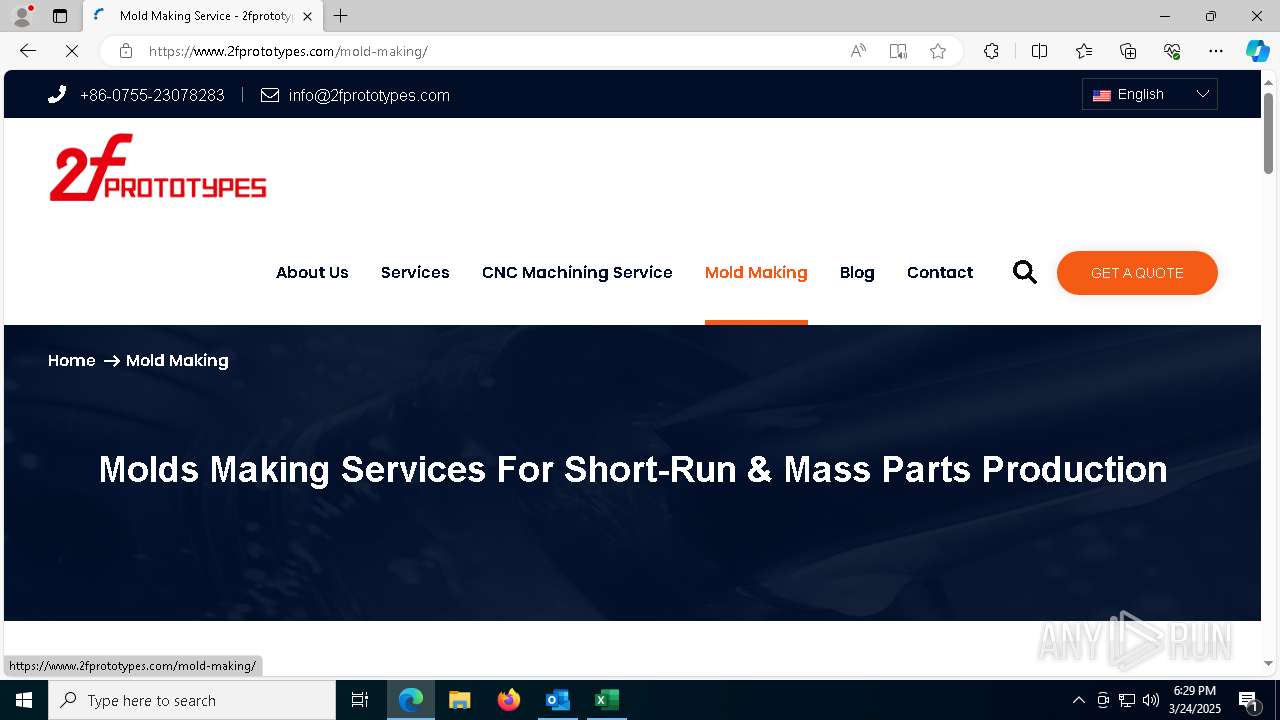Show hidden system tray icons
This screenshot has height=720, width=1280.
tap(1078, 700)
